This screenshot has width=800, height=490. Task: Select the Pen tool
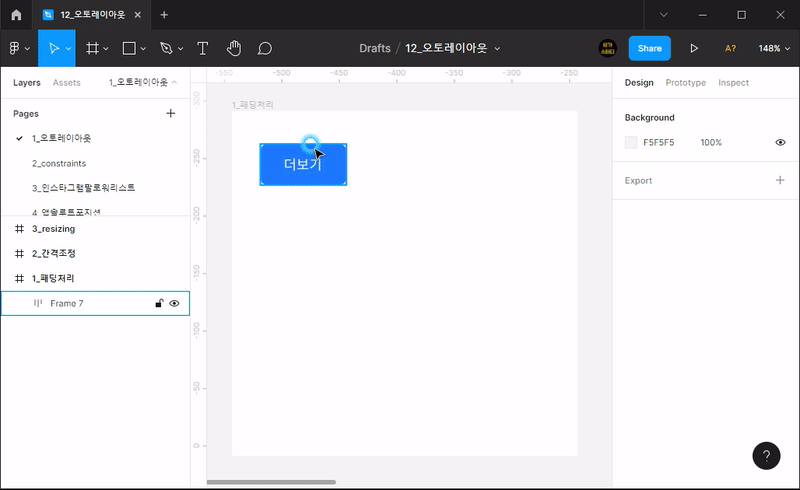[x=166, y=48]
